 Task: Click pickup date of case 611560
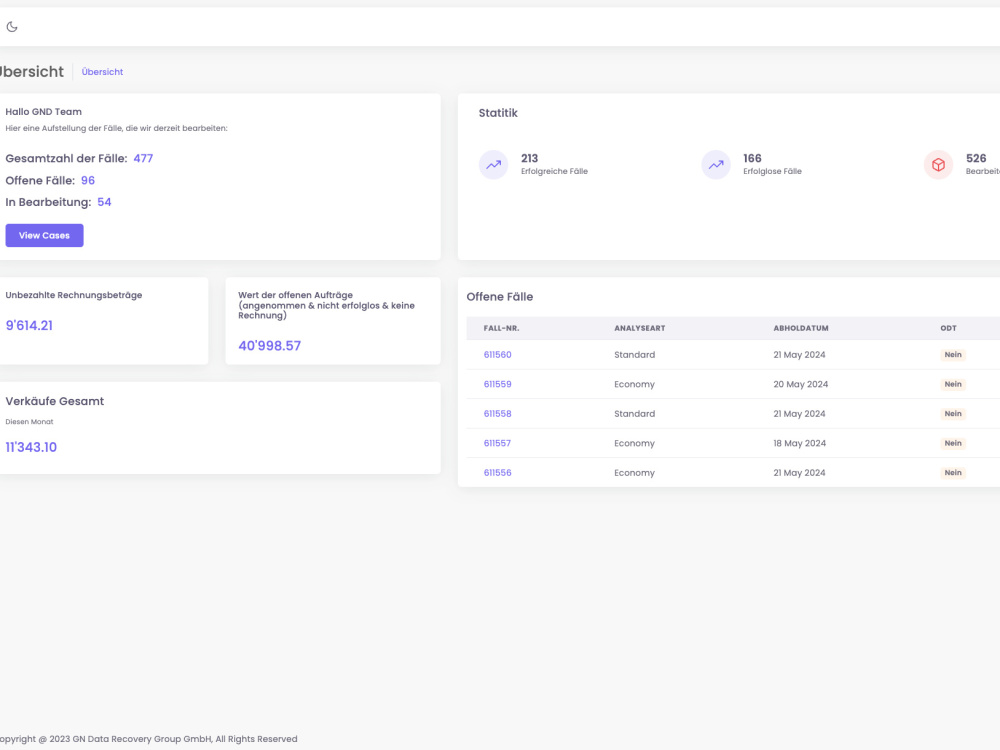click(x=800, y=355)
